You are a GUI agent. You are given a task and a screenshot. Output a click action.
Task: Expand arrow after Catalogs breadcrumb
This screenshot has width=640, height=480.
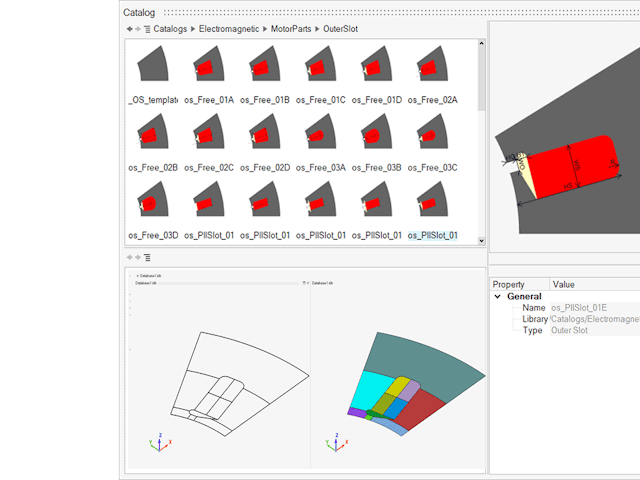coord(193,29)
